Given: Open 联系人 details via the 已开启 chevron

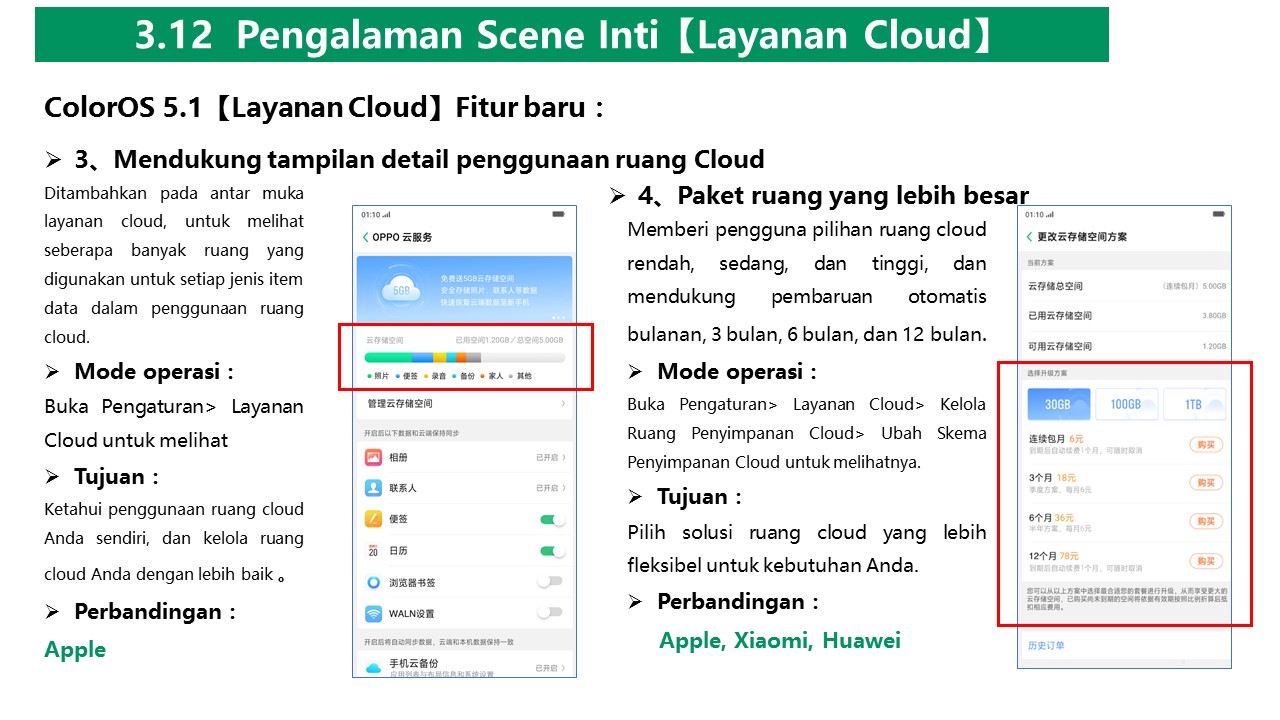Looking at the screenshot, I should (563, 488).
